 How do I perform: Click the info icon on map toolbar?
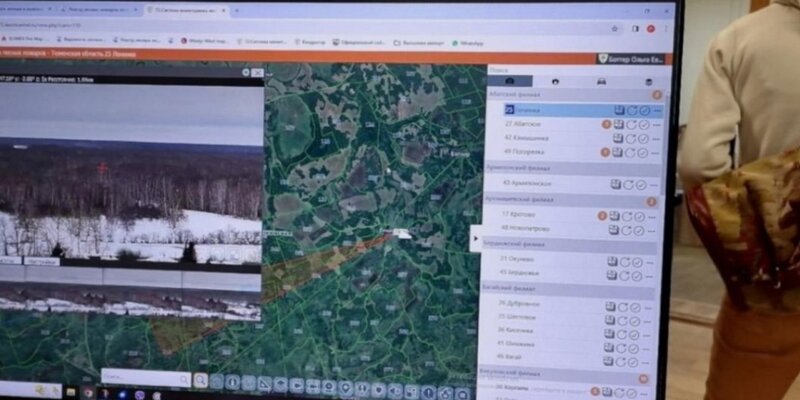tap(233, 382)
